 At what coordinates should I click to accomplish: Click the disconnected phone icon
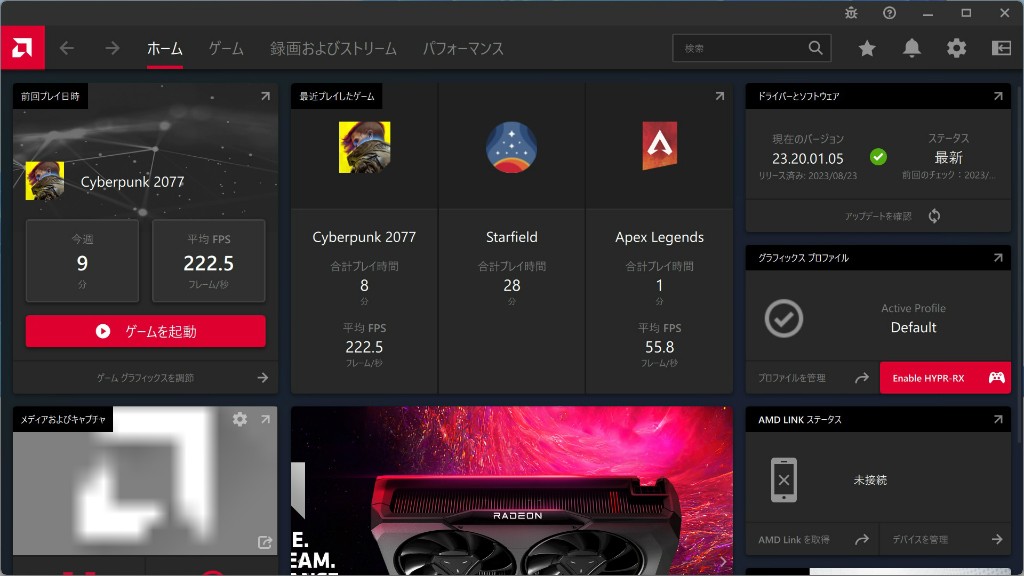[x=784, y=480]
